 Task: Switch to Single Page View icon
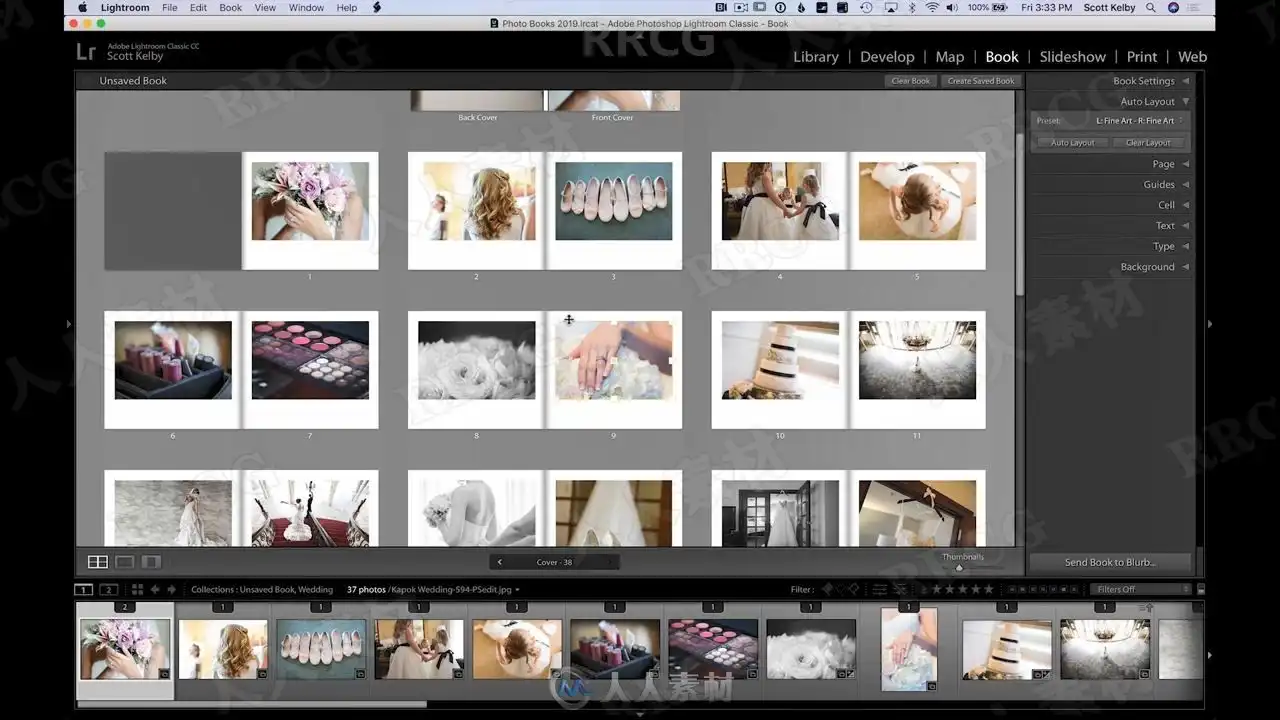click(151, 562)
